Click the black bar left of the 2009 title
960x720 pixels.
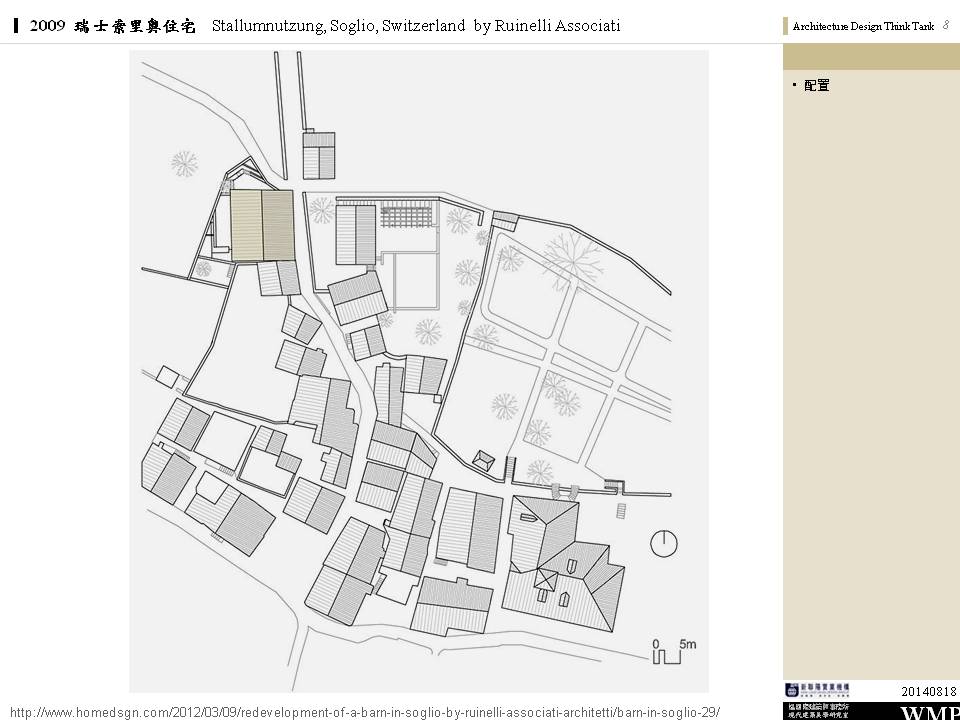click(17, 26)
